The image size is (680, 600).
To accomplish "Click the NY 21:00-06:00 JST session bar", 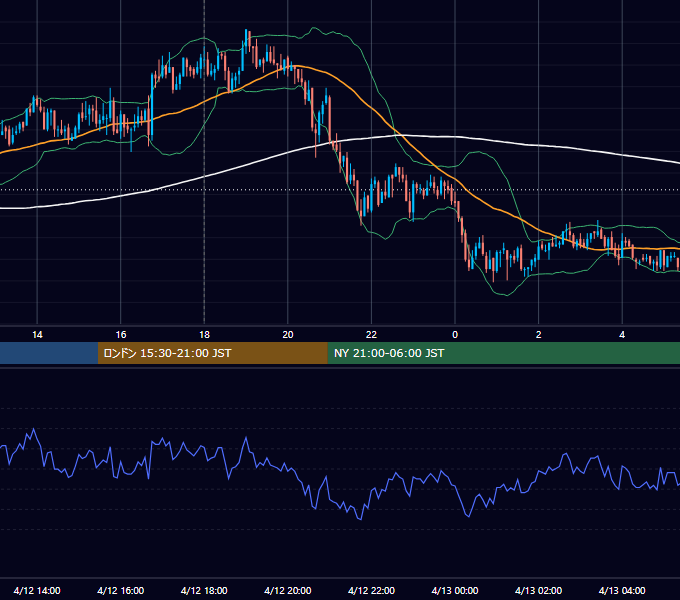I will tap(503, 353).
